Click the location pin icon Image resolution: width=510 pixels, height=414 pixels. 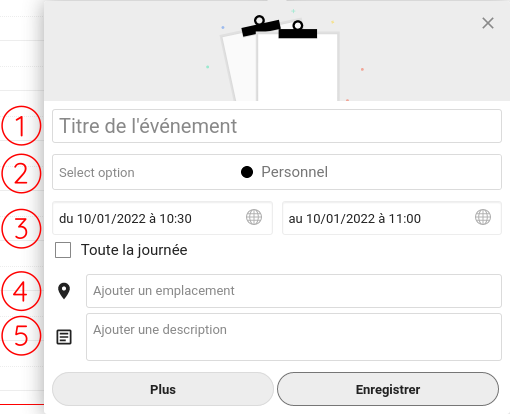click(x=64, y=291)
